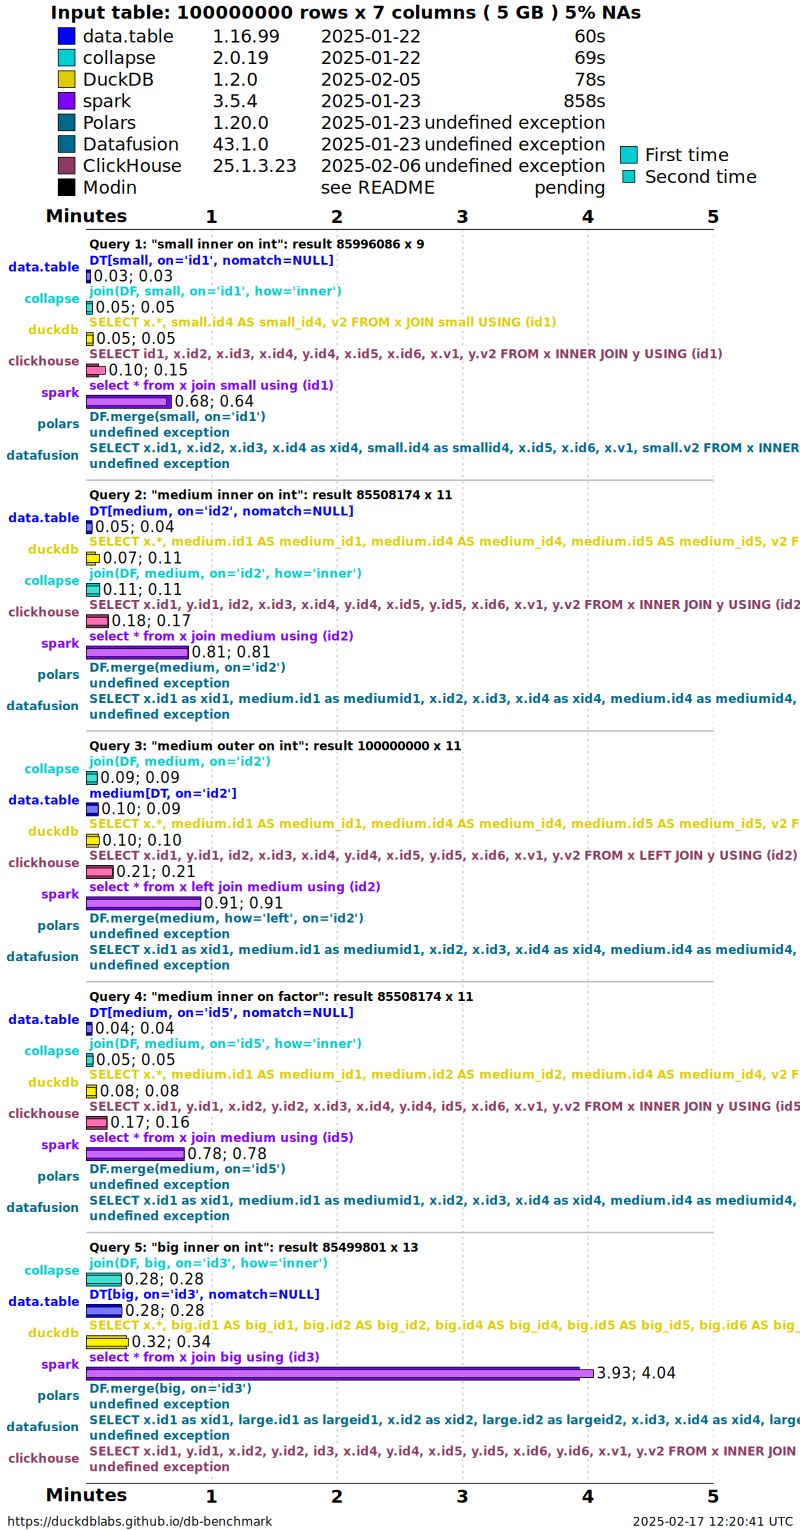Click code "DF.merge(medium, how='left', on='id2')"
800x1530 pixels.
tap(226, 918)
